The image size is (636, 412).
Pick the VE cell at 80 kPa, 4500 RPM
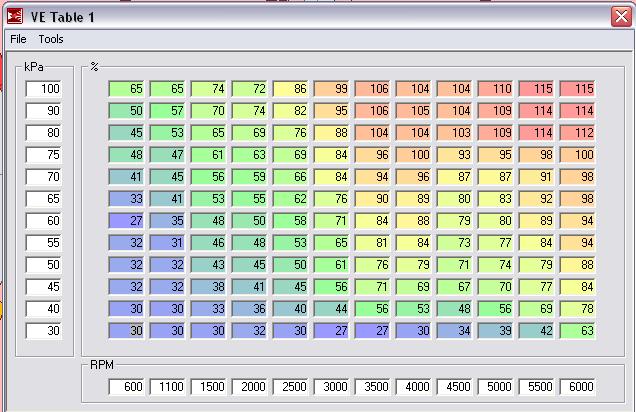455,133
